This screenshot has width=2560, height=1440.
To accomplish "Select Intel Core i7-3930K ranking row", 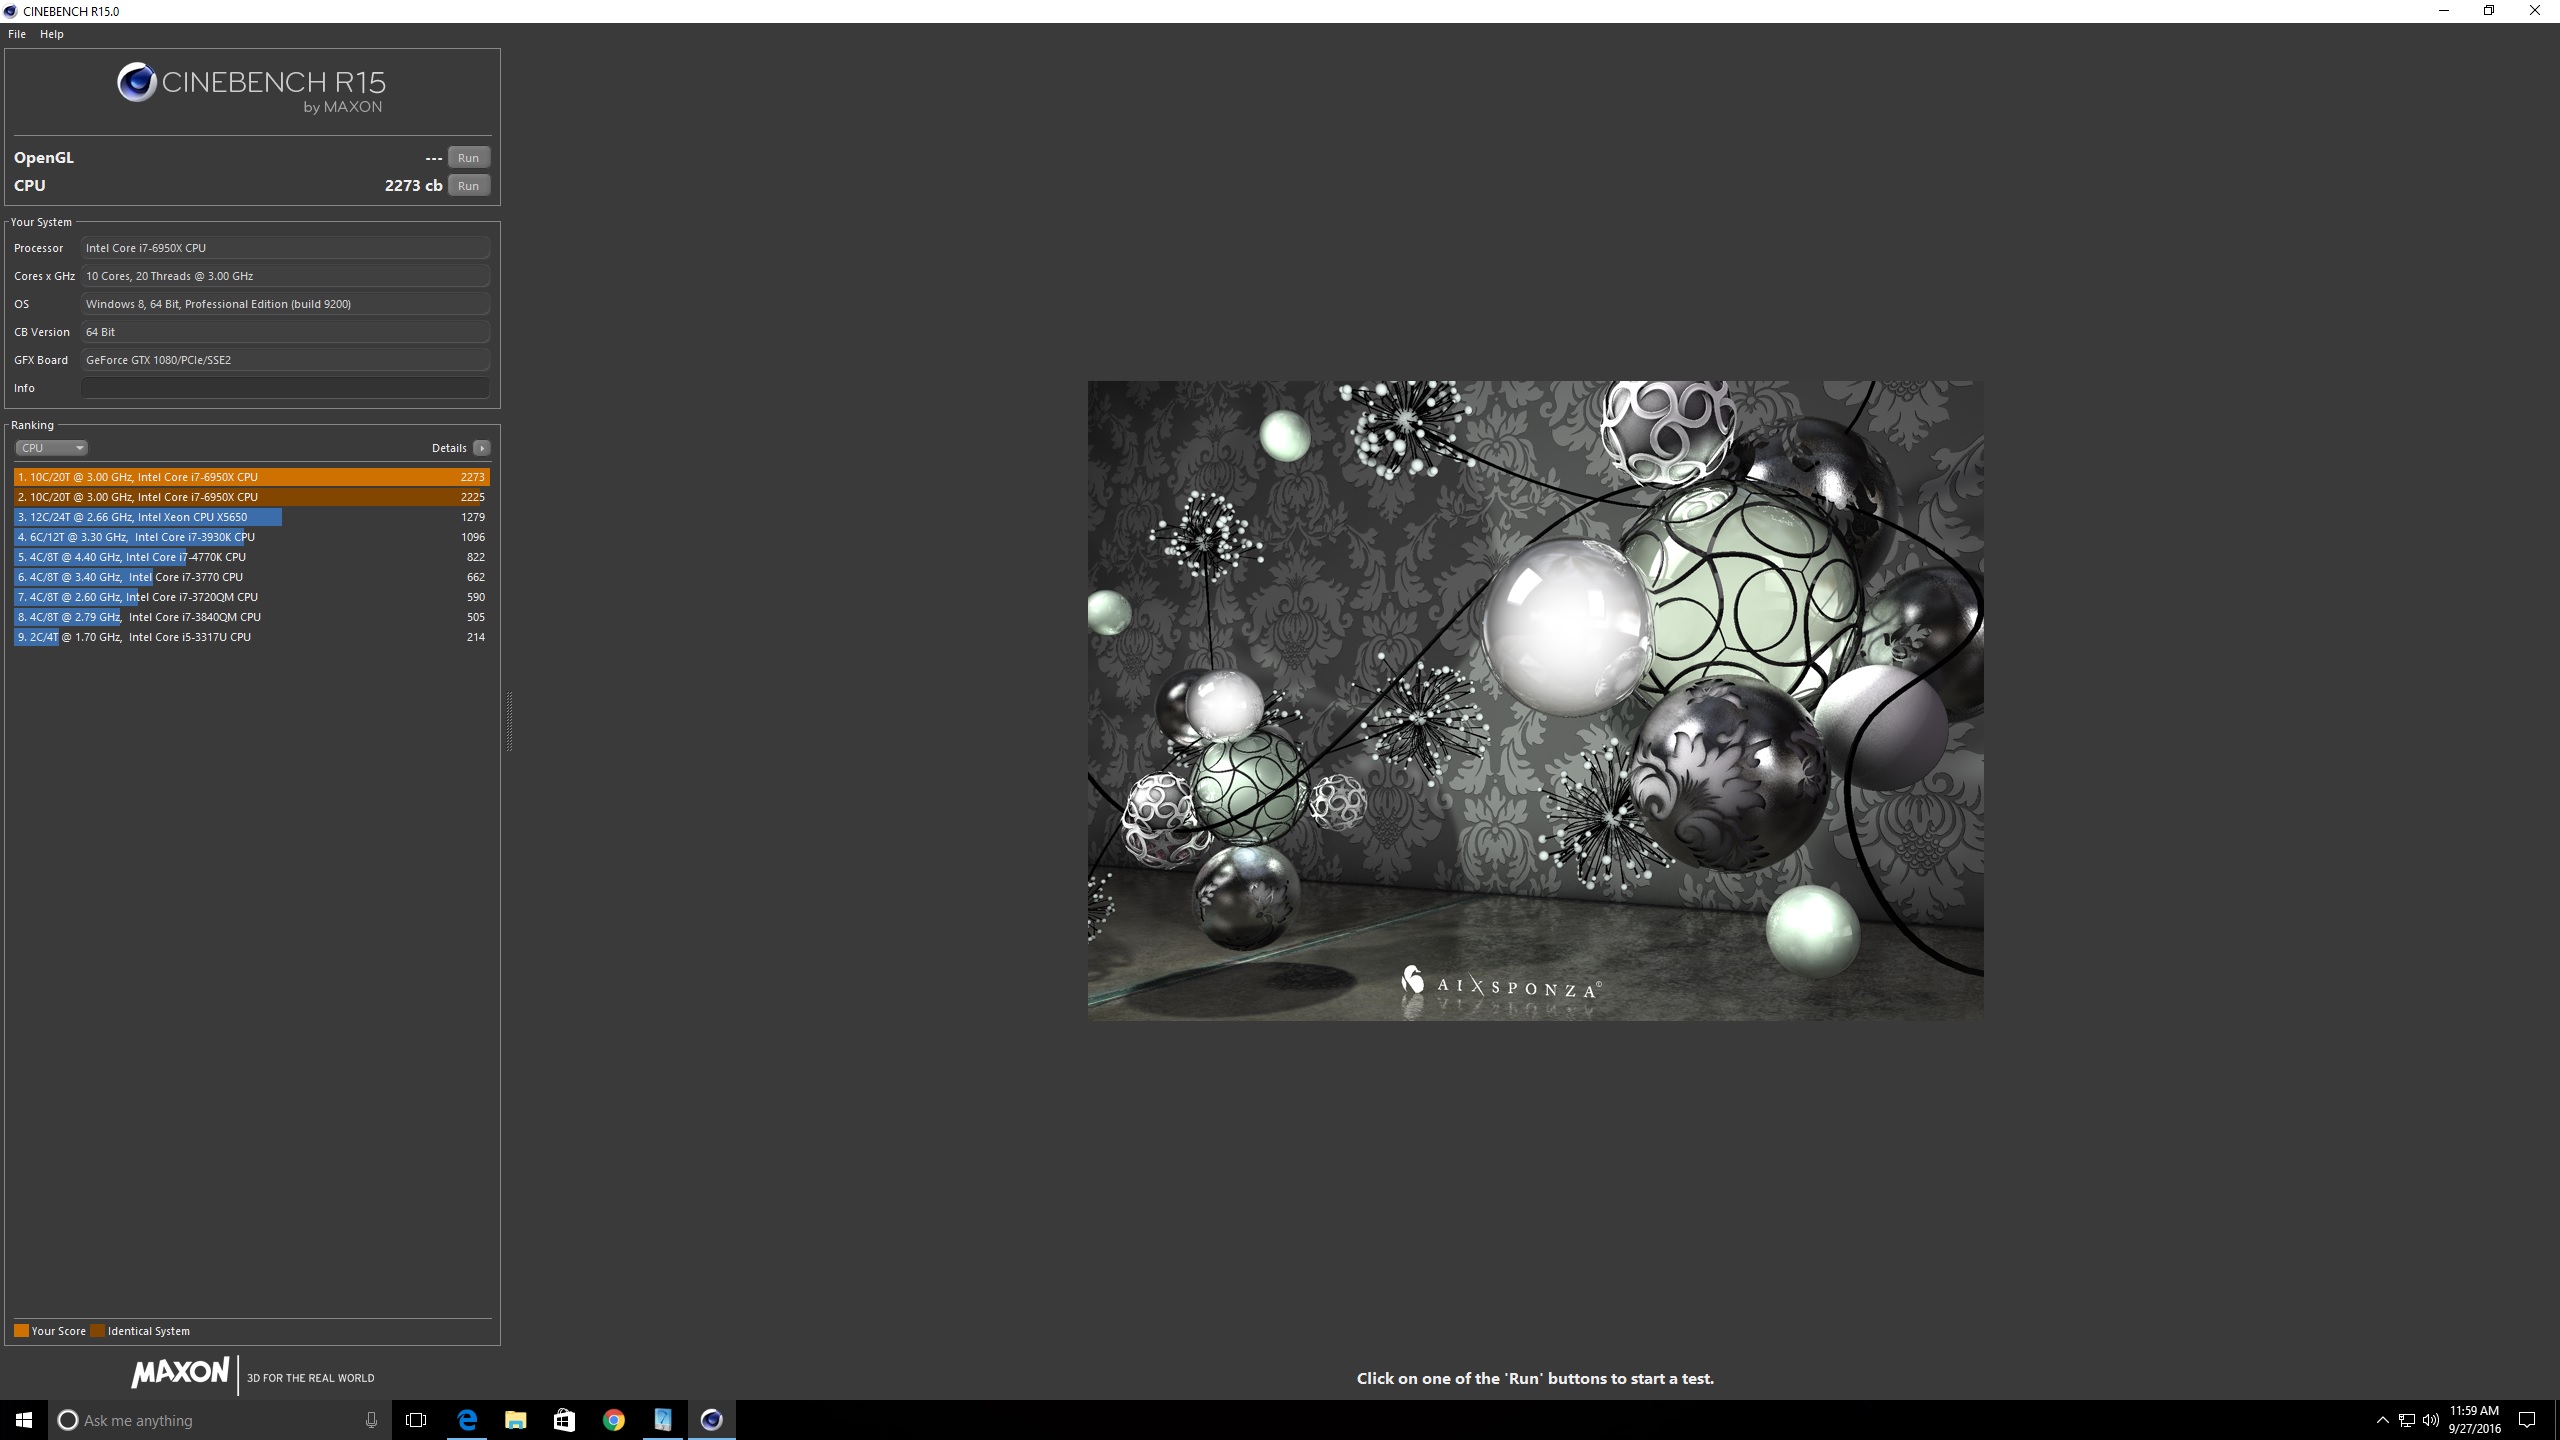I will 252,537.
